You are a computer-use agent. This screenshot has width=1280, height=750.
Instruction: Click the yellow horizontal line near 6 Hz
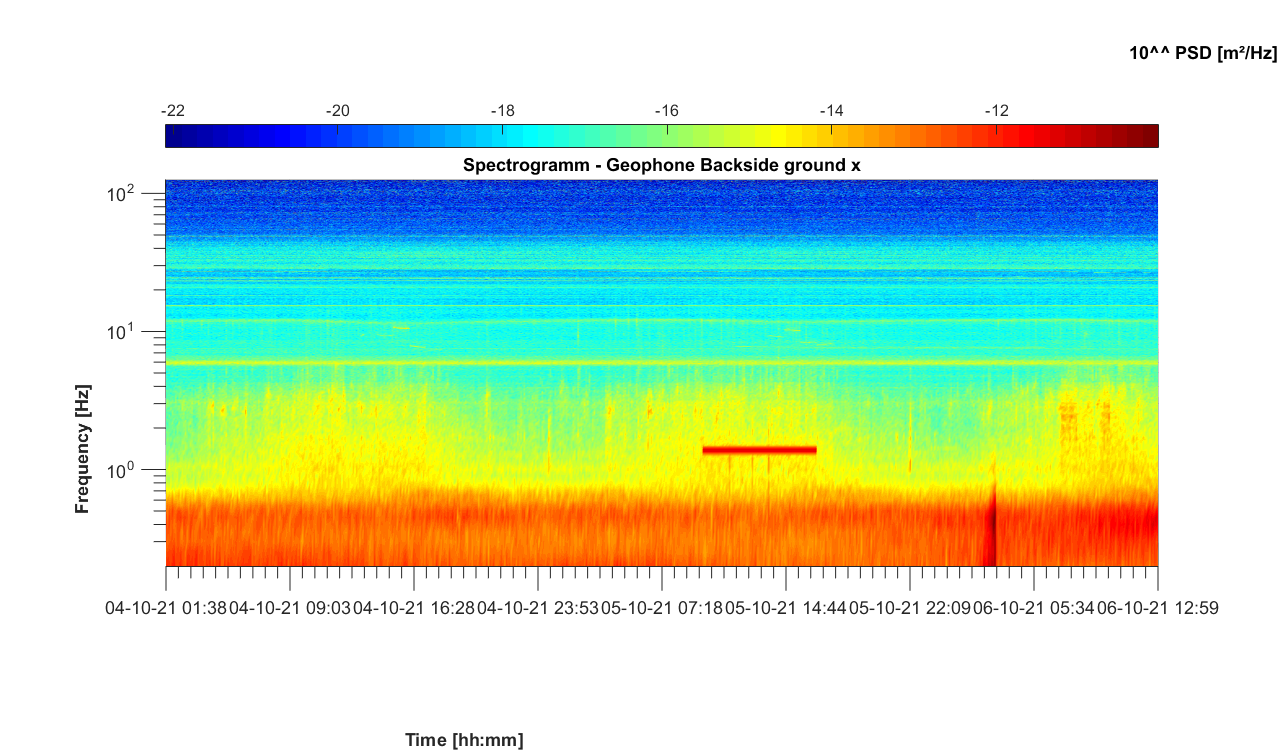point(660,362)
